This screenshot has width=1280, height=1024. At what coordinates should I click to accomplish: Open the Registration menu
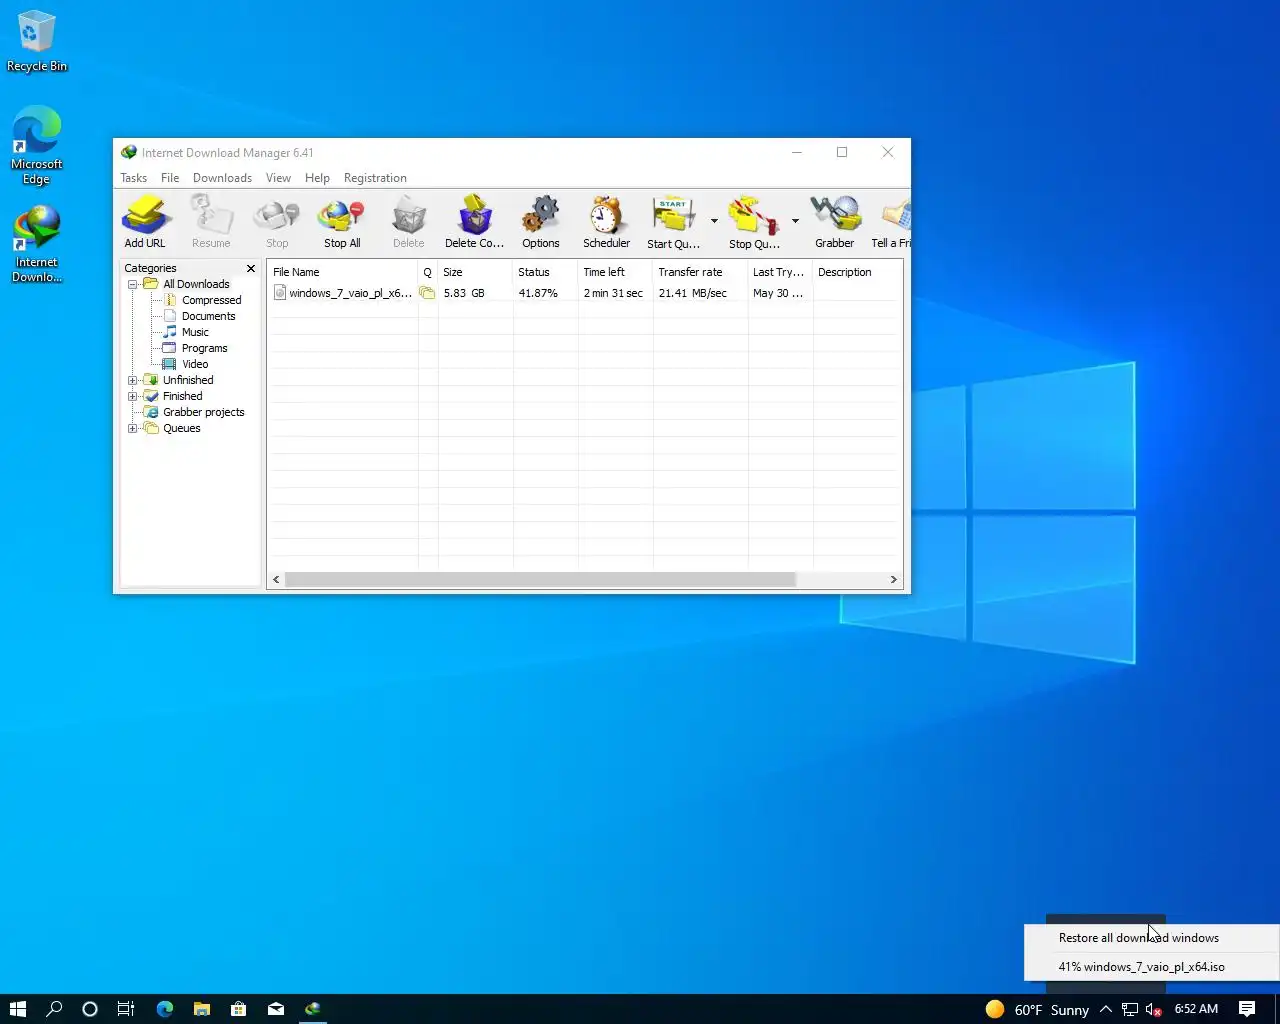point(375,178)
